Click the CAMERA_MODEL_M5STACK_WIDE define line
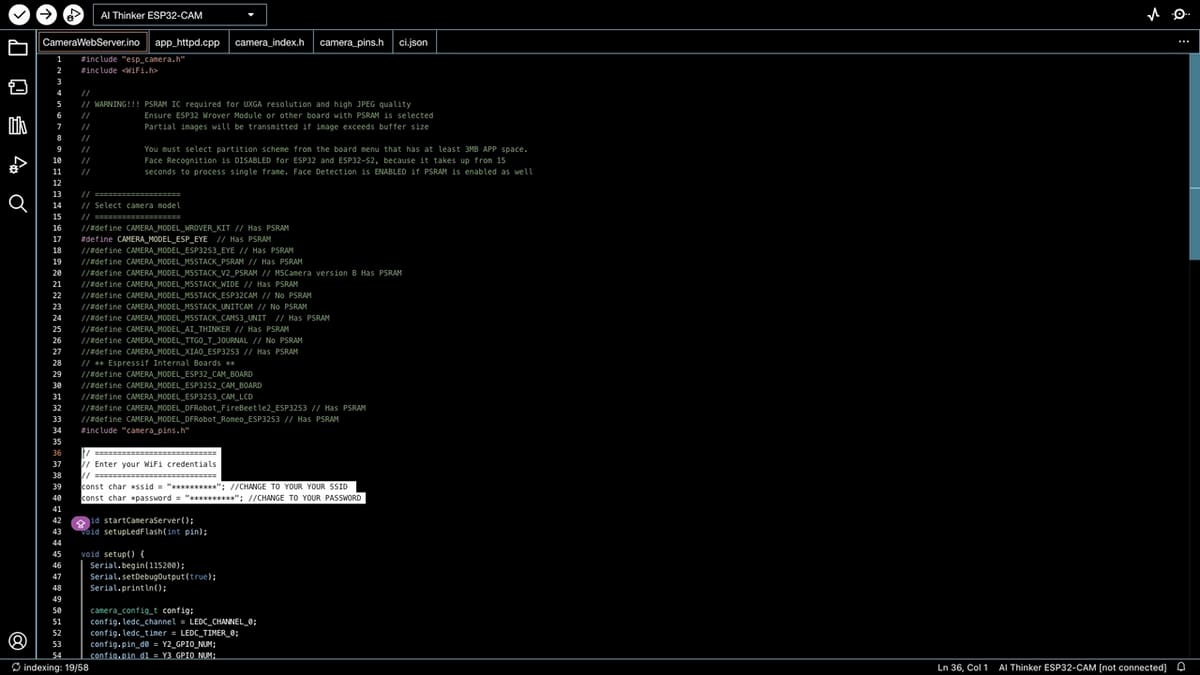Viewport: 1200px width, 675px height. pyautogui.click(x=189, y=284)
